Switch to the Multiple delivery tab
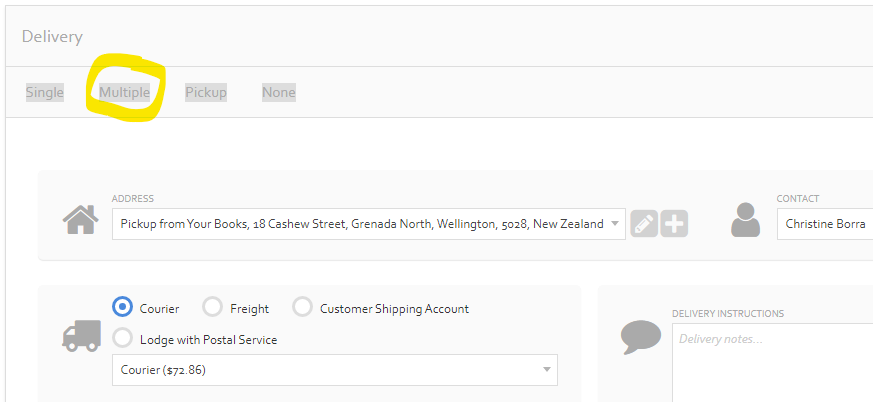The image size is (873, 402). pos(125,92)
